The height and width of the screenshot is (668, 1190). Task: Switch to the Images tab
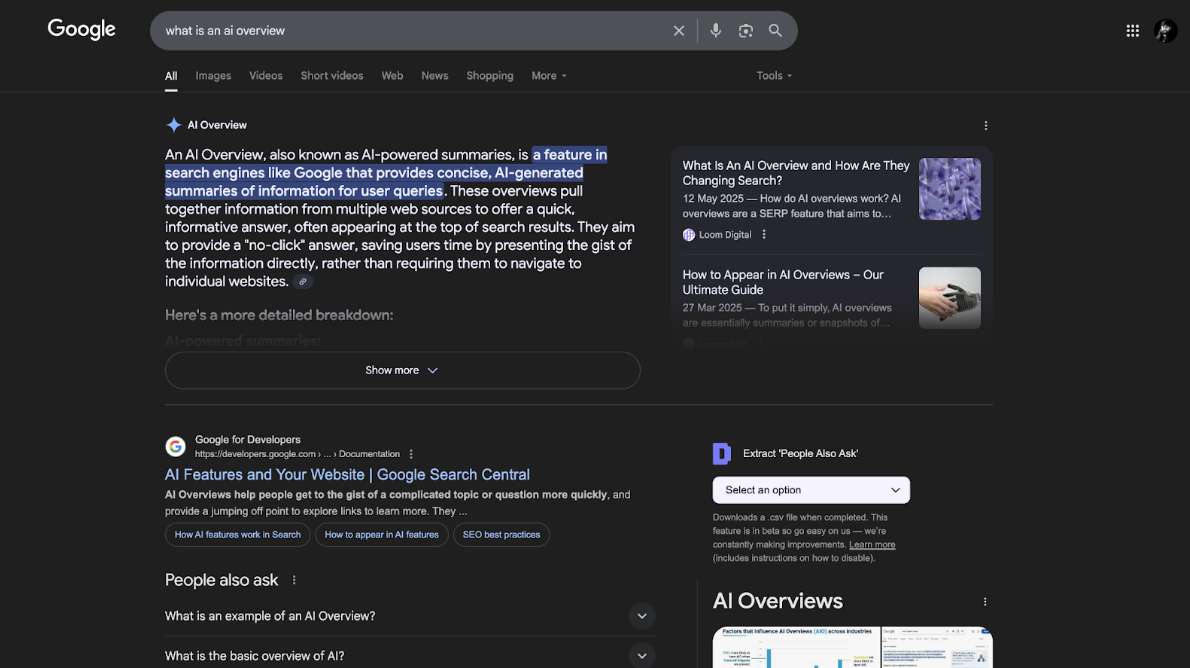213,76
